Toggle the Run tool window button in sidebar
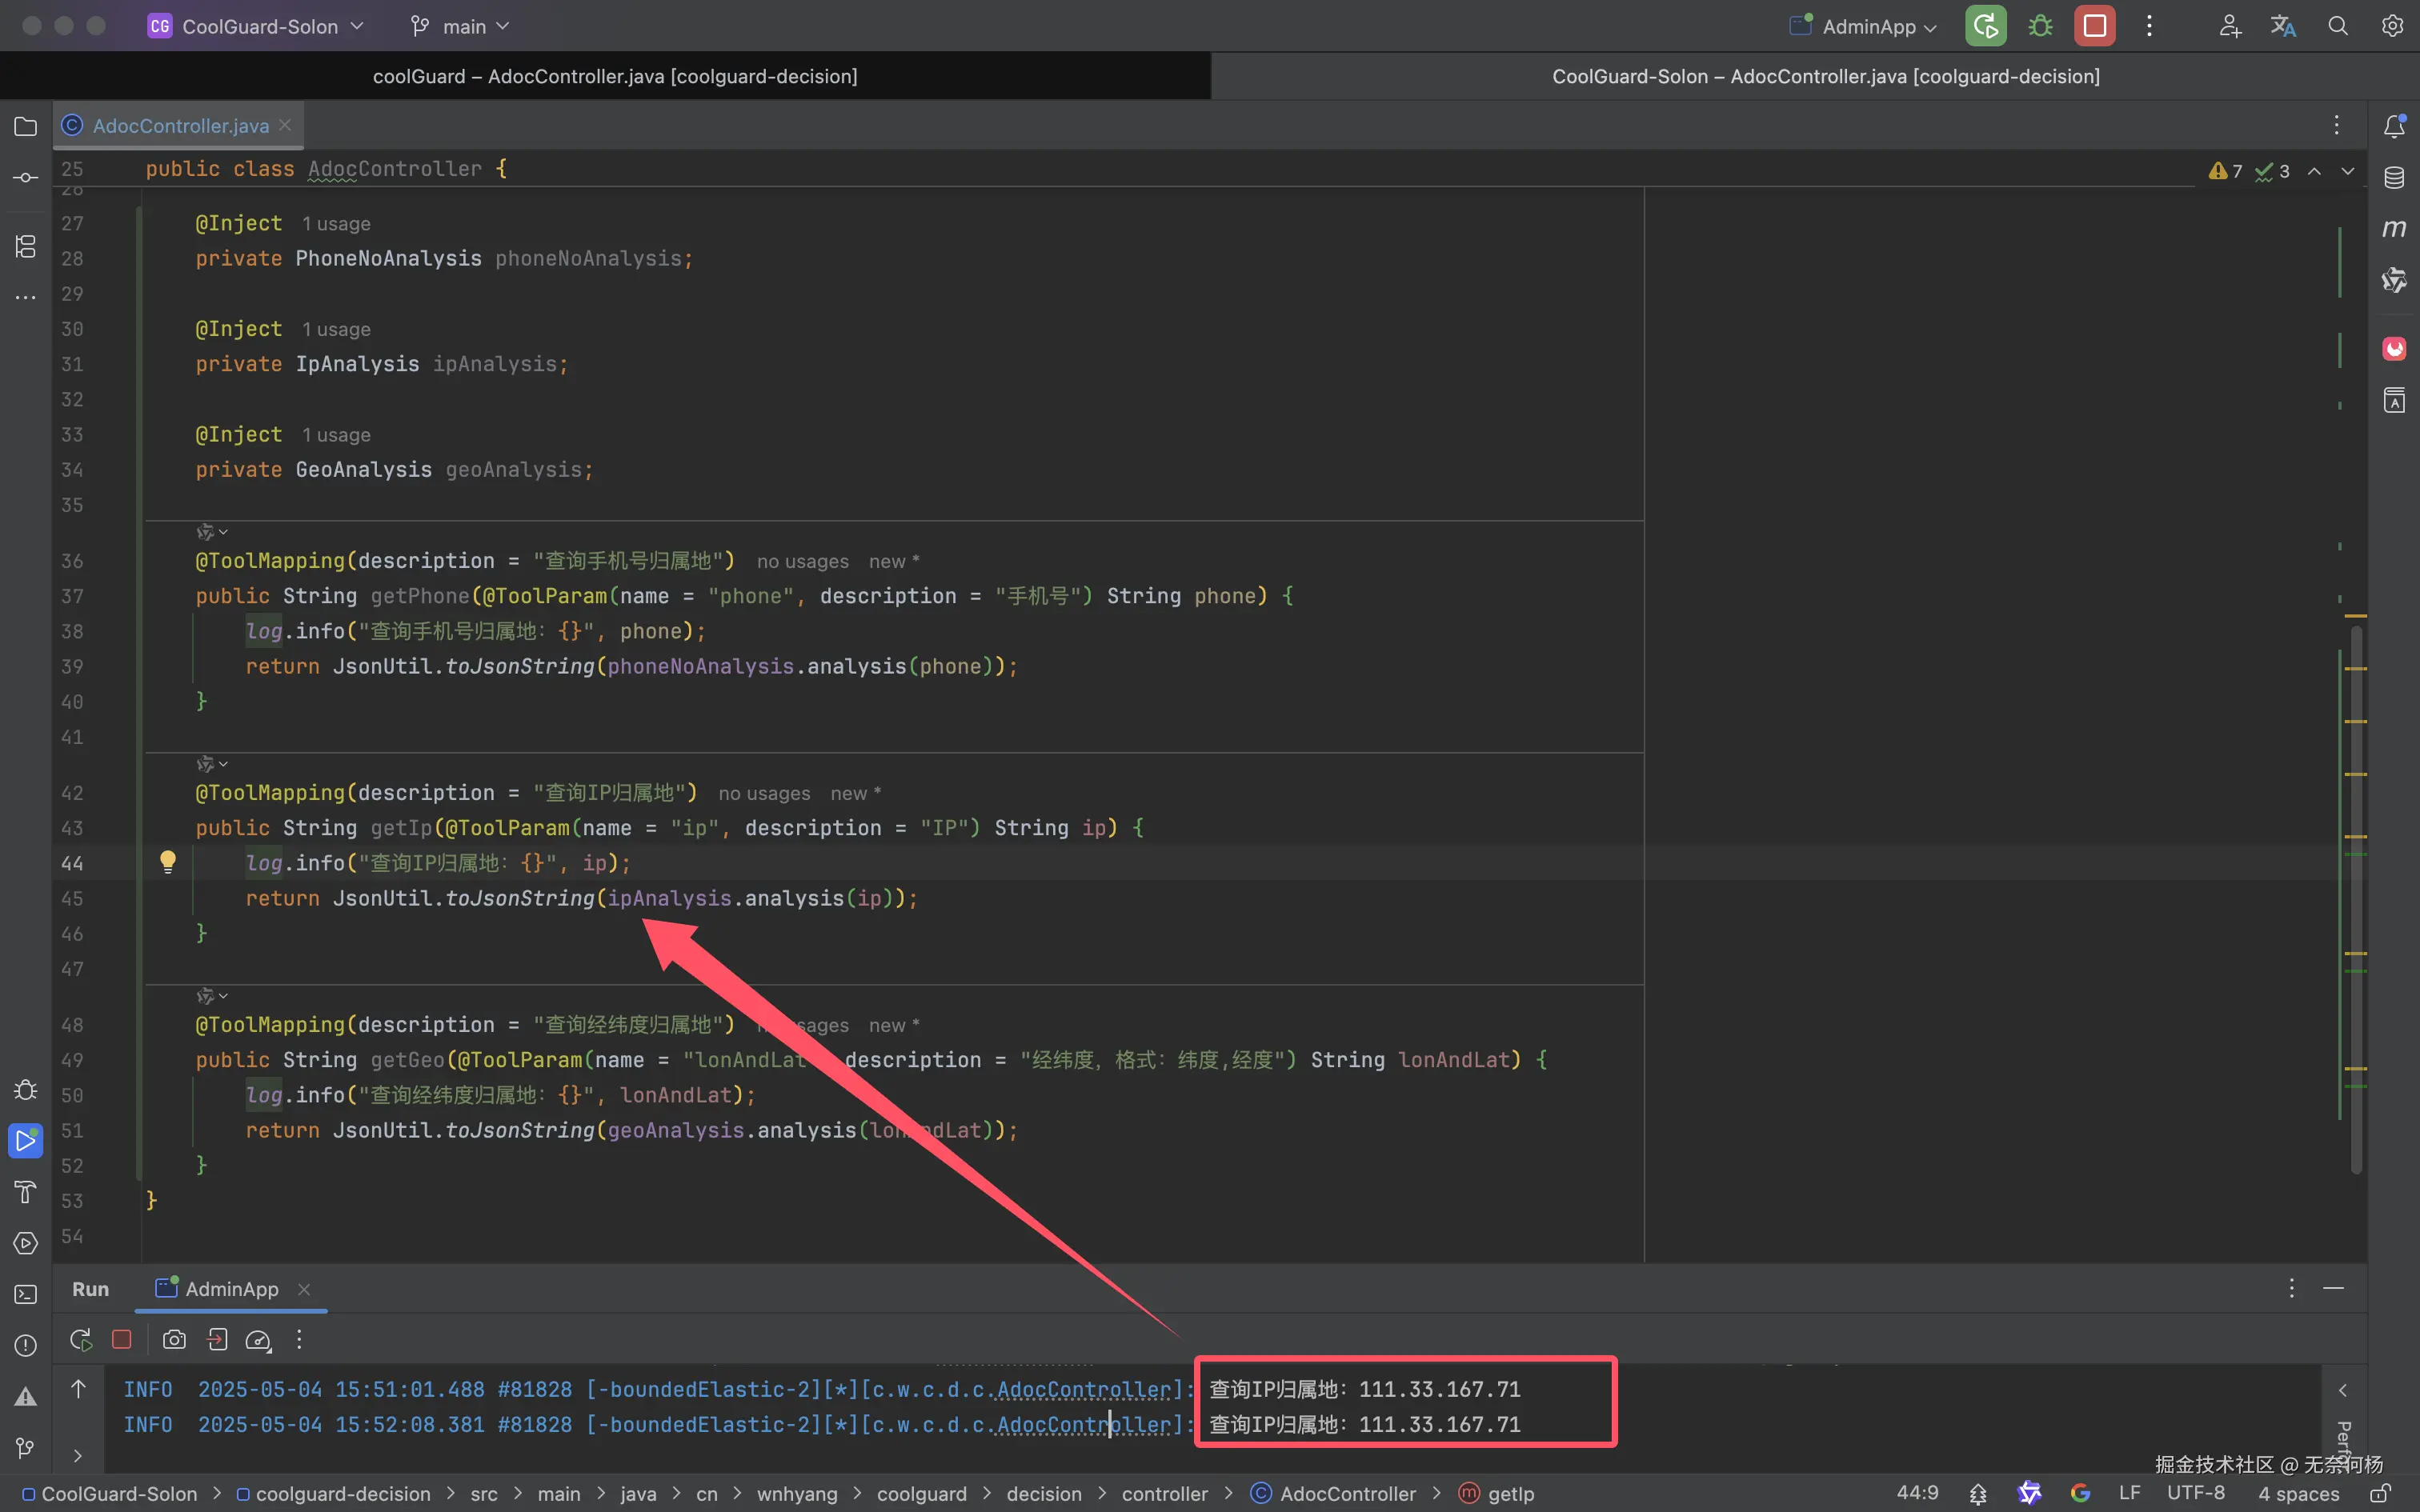Screen dimensions: 2420x1512 [x=26, y=1140]
